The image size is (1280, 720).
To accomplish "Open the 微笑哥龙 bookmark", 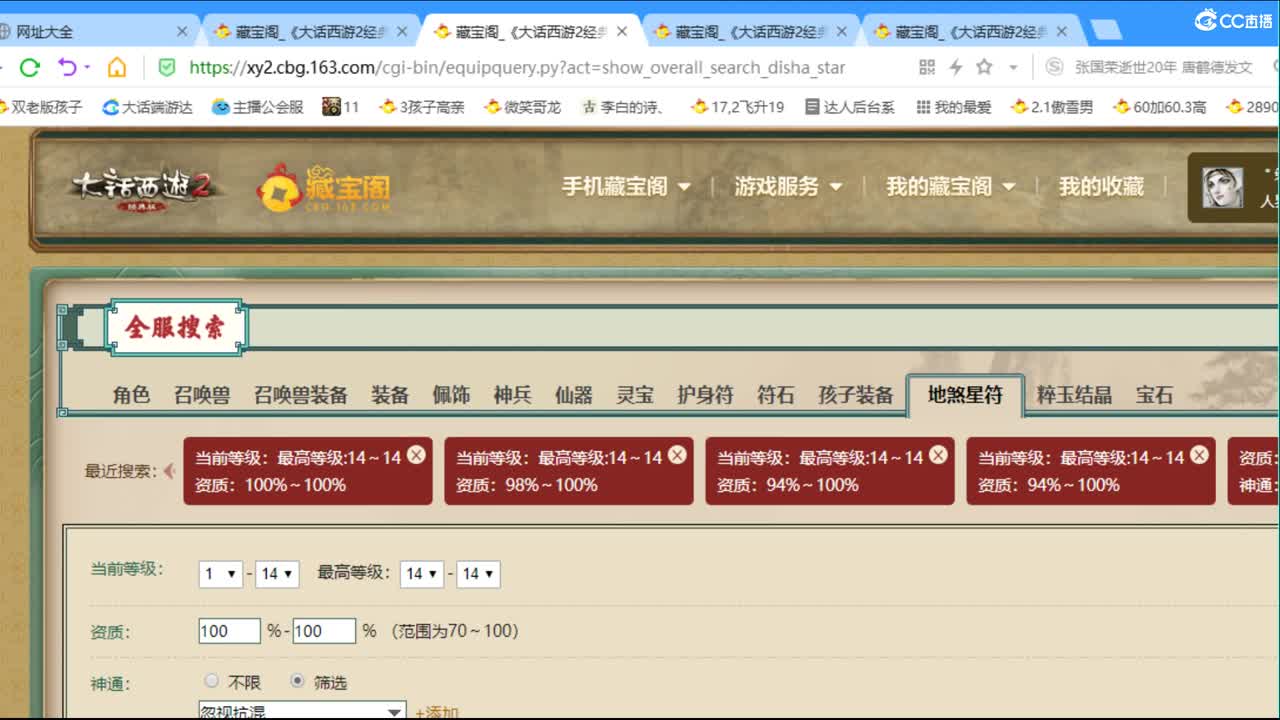I will coord(522,107).
